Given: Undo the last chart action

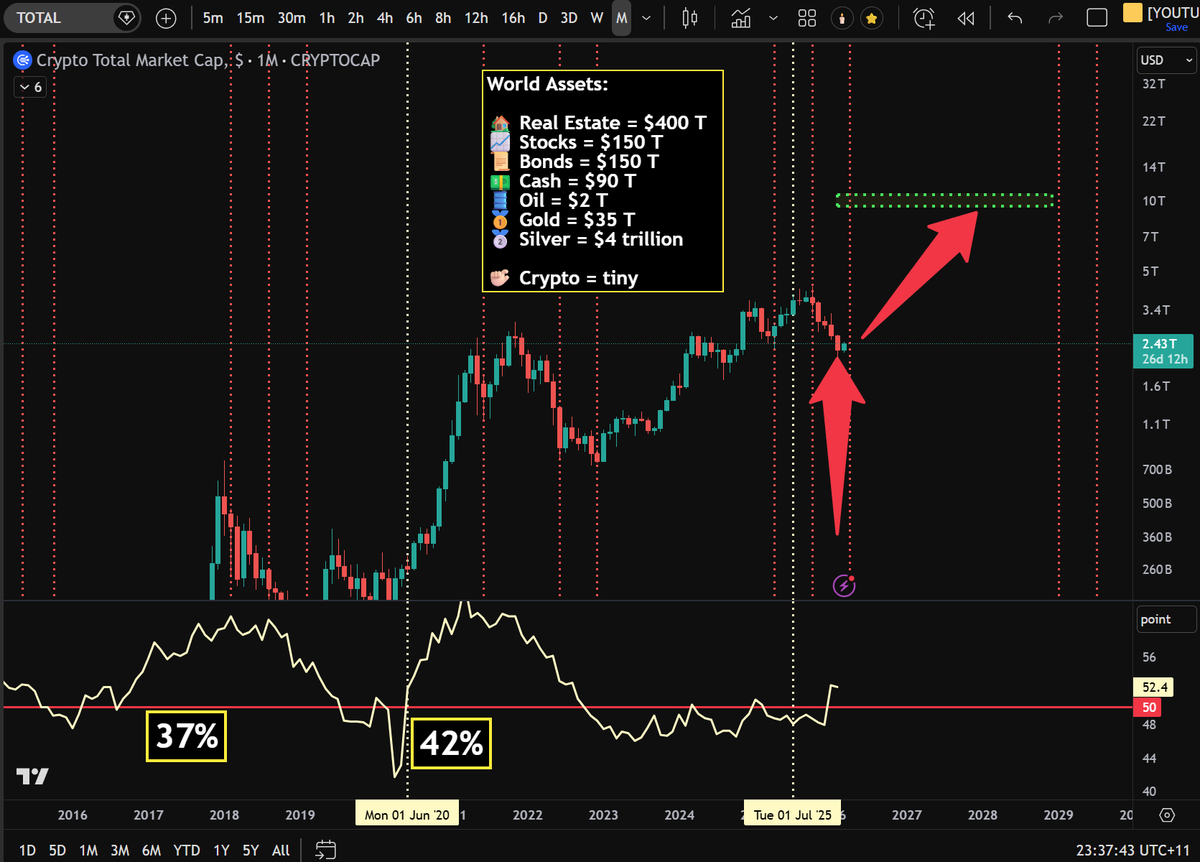Looking at the screenshot, I should point(1013,17).
